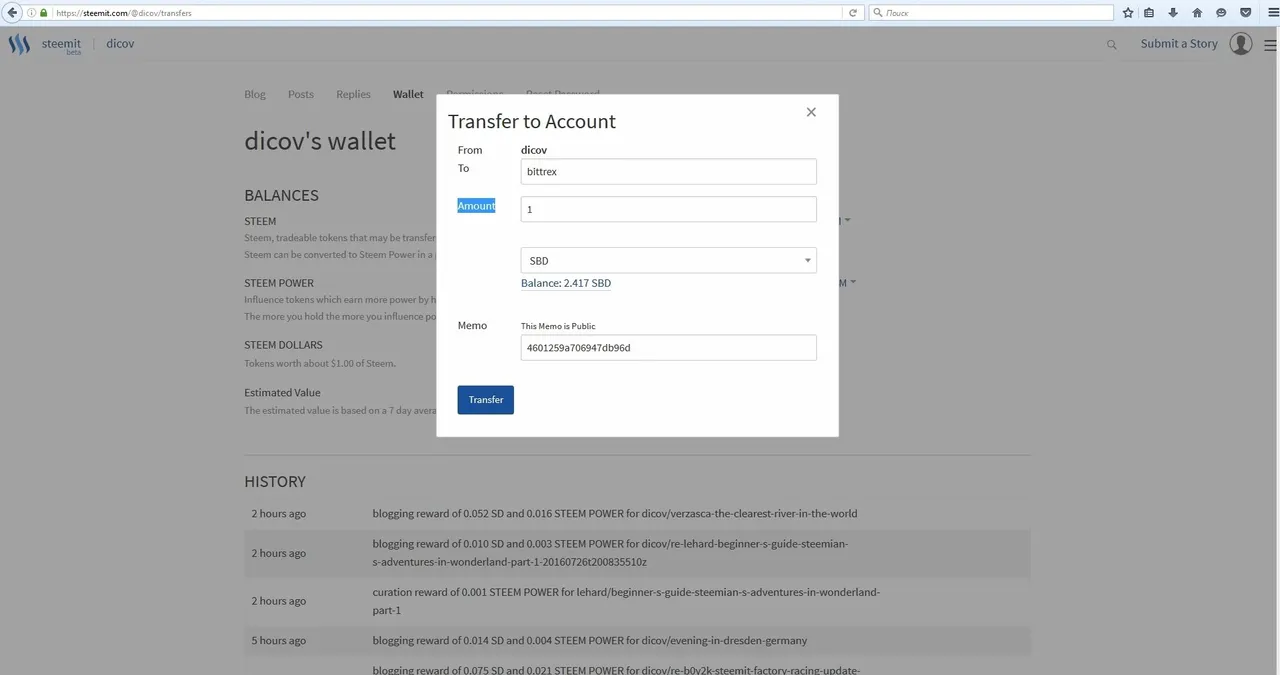
Task: Reload the page with the refresh icon
Action: (853, 13)
